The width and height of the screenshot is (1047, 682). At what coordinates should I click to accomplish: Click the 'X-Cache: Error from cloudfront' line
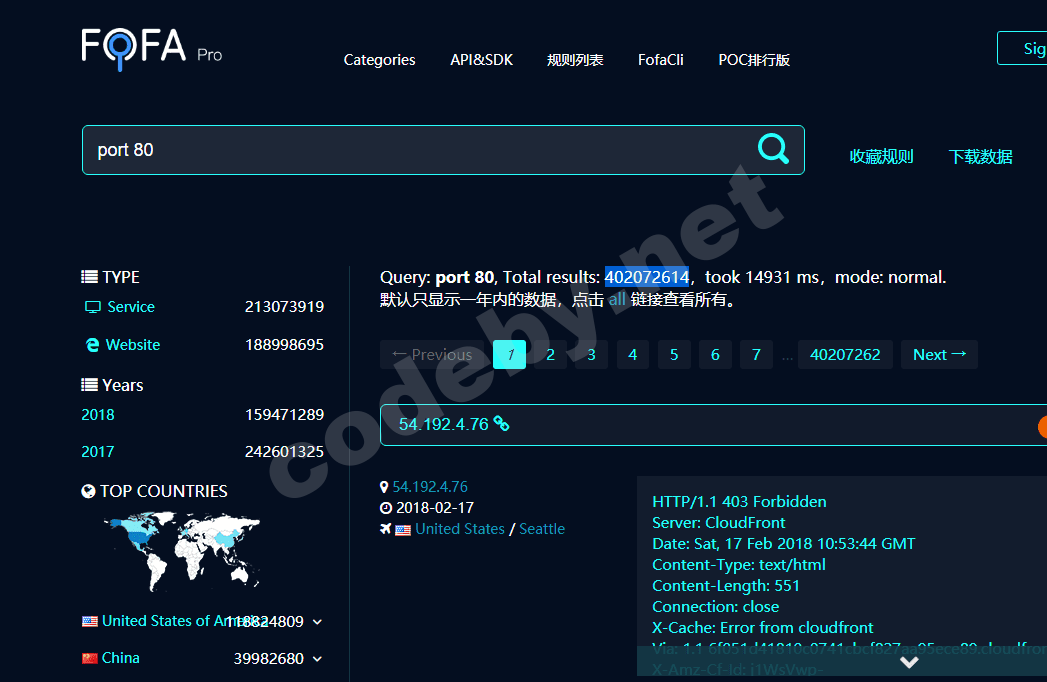(x=763, y=628)
